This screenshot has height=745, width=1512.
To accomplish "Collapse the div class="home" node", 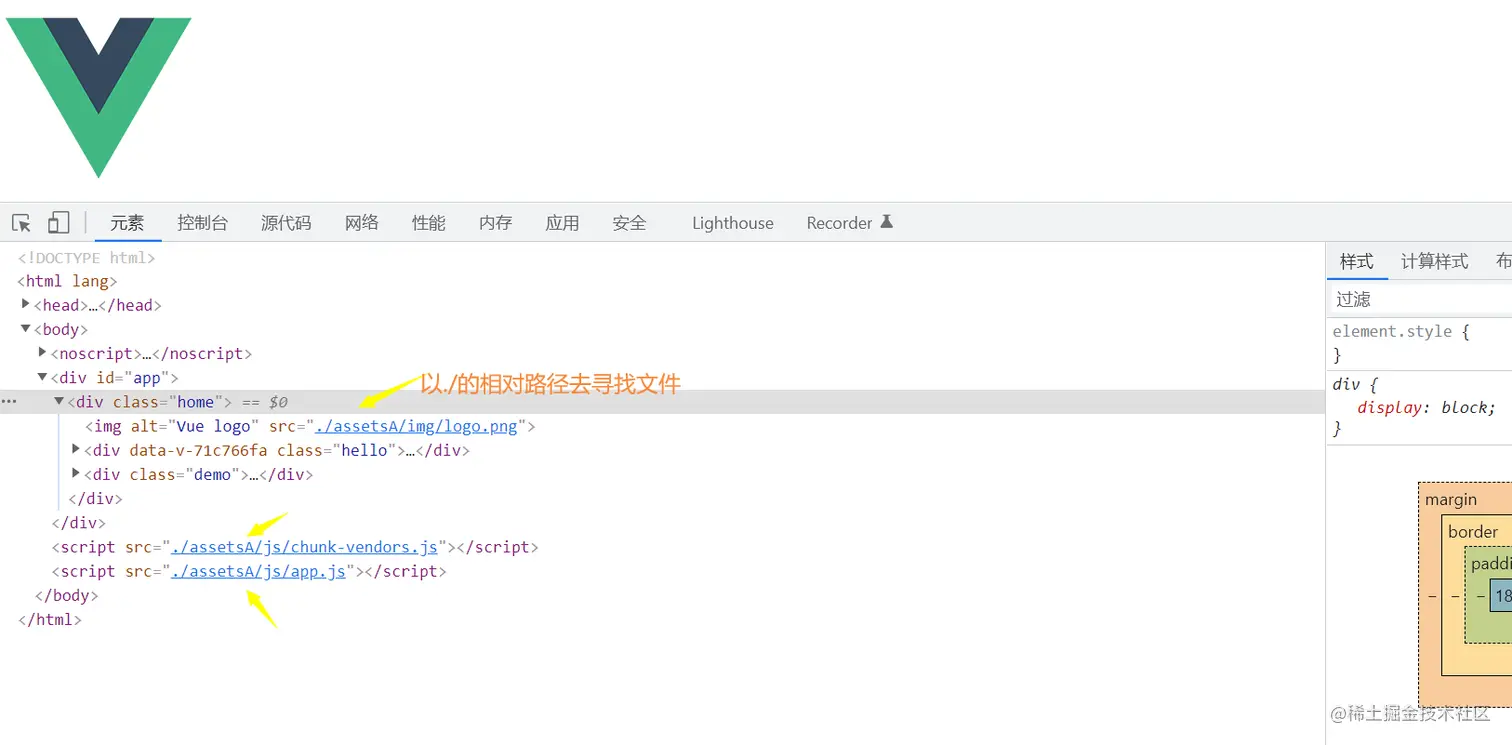I will pos(59,401).
